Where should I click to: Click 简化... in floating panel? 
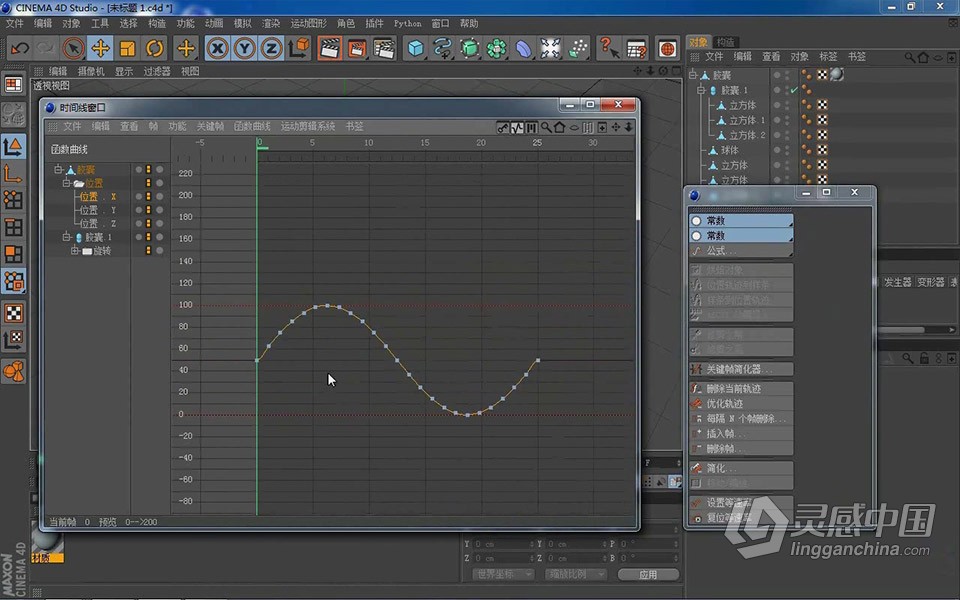[741, 468]
